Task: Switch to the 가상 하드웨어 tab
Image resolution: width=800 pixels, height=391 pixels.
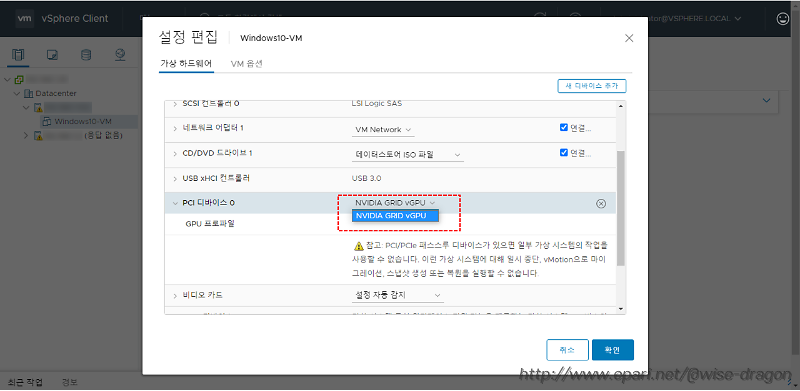Action: tap(186, 64)
